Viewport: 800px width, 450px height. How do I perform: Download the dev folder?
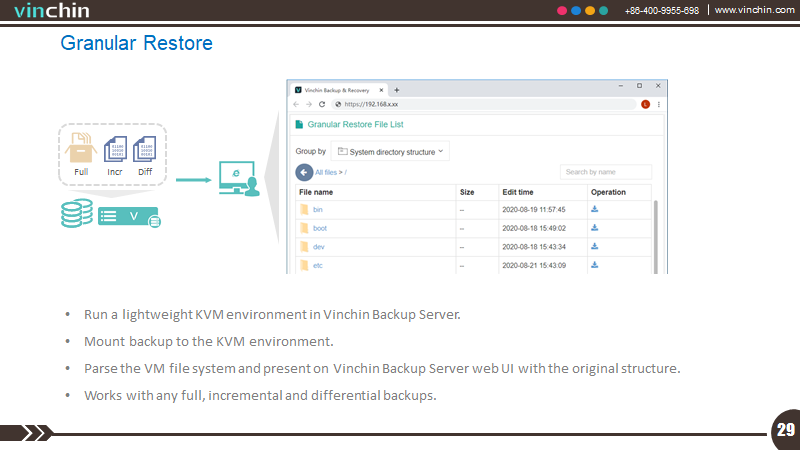pos(594,246)
